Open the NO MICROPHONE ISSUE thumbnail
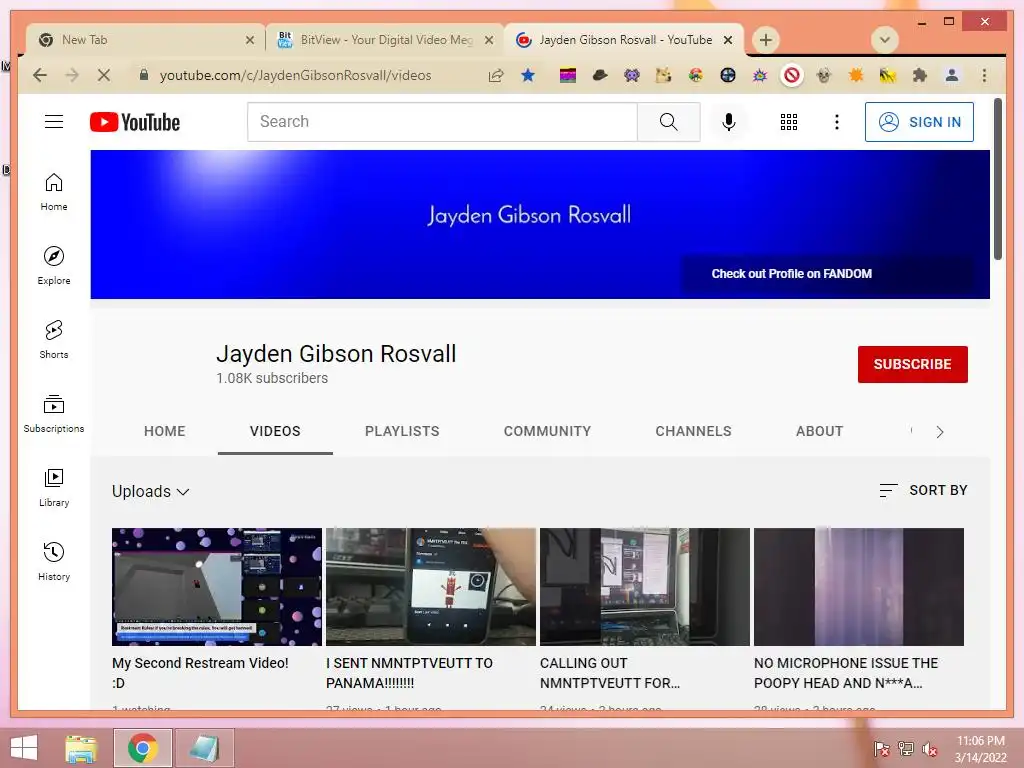This screenshot has width=1024, height=768. (858, 586)
